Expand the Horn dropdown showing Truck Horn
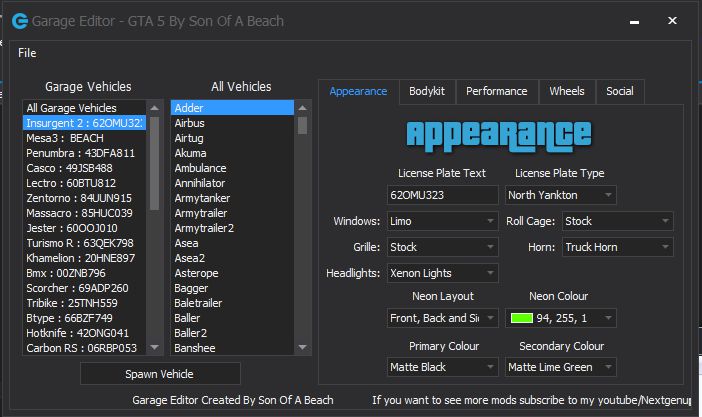Viewport: 702px width, 417px height. point(617,247)
